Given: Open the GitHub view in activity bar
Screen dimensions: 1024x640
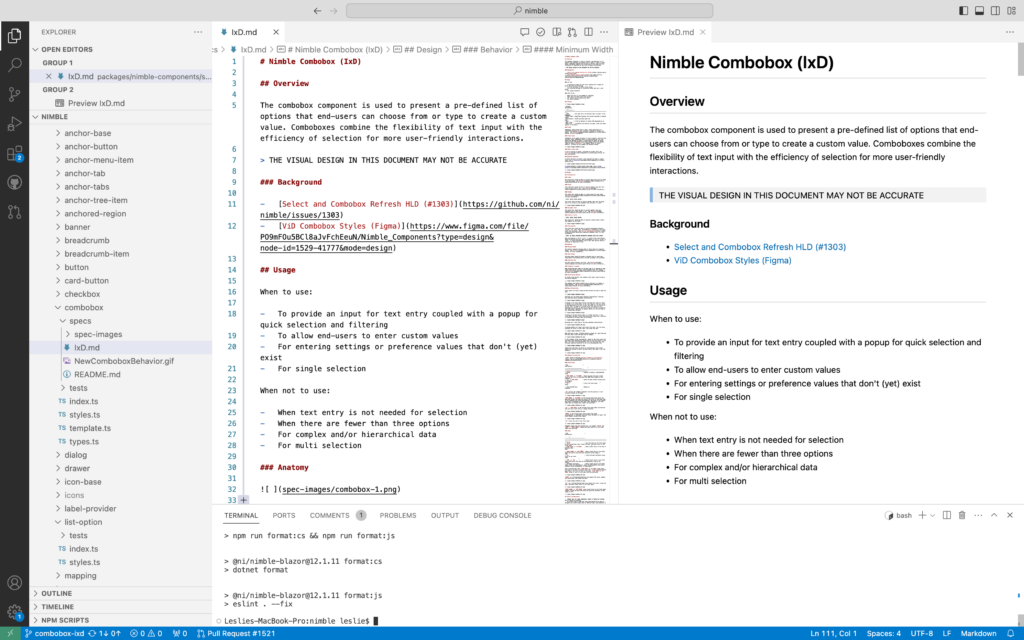Looking at the screenshot, I should [14, 183].
